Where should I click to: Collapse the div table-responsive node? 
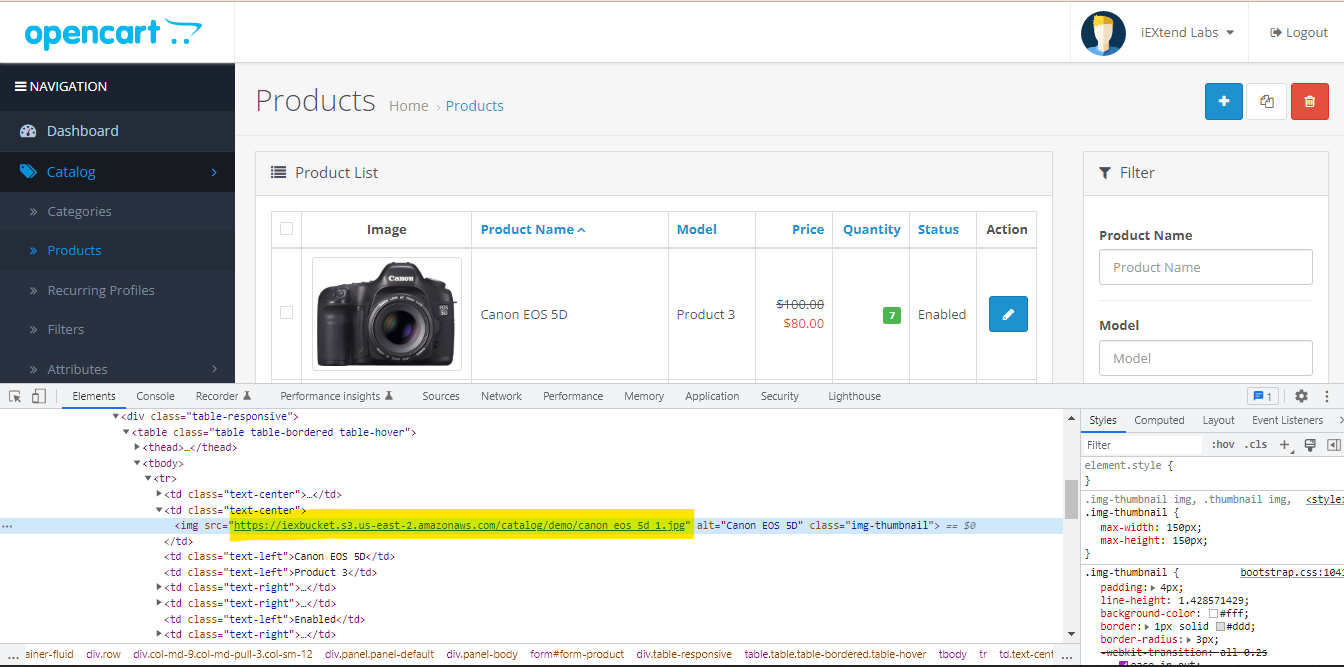coord(115,416)
